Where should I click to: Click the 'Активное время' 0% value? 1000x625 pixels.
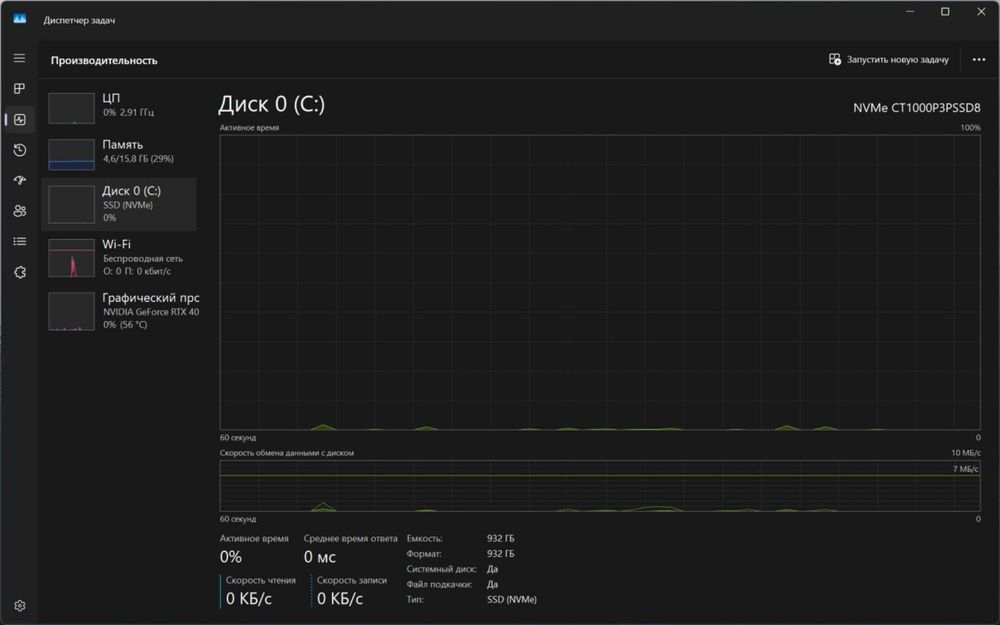point(230,557)
